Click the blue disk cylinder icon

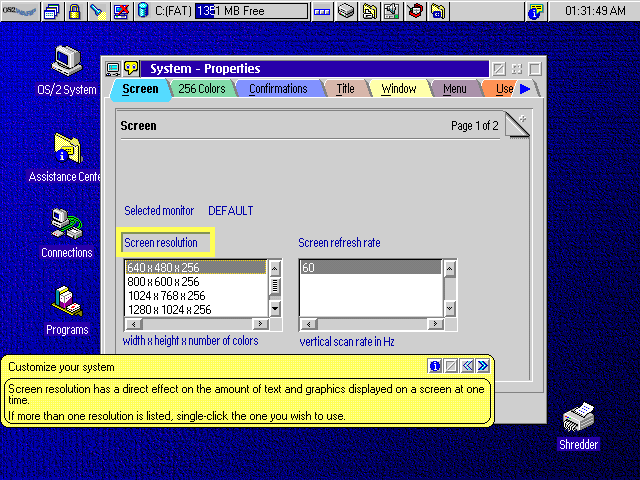[143, 11]
